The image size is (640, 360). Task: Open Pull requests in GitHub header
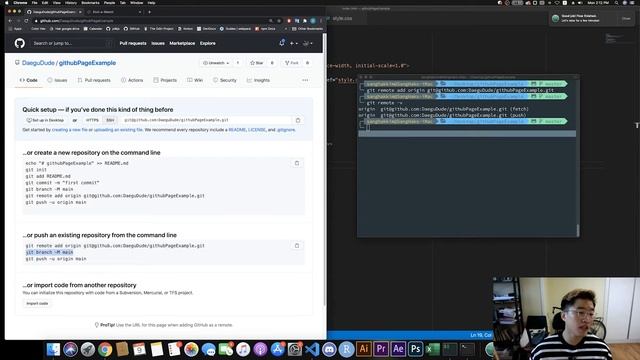pyautogui.click(x=133, y=43)
